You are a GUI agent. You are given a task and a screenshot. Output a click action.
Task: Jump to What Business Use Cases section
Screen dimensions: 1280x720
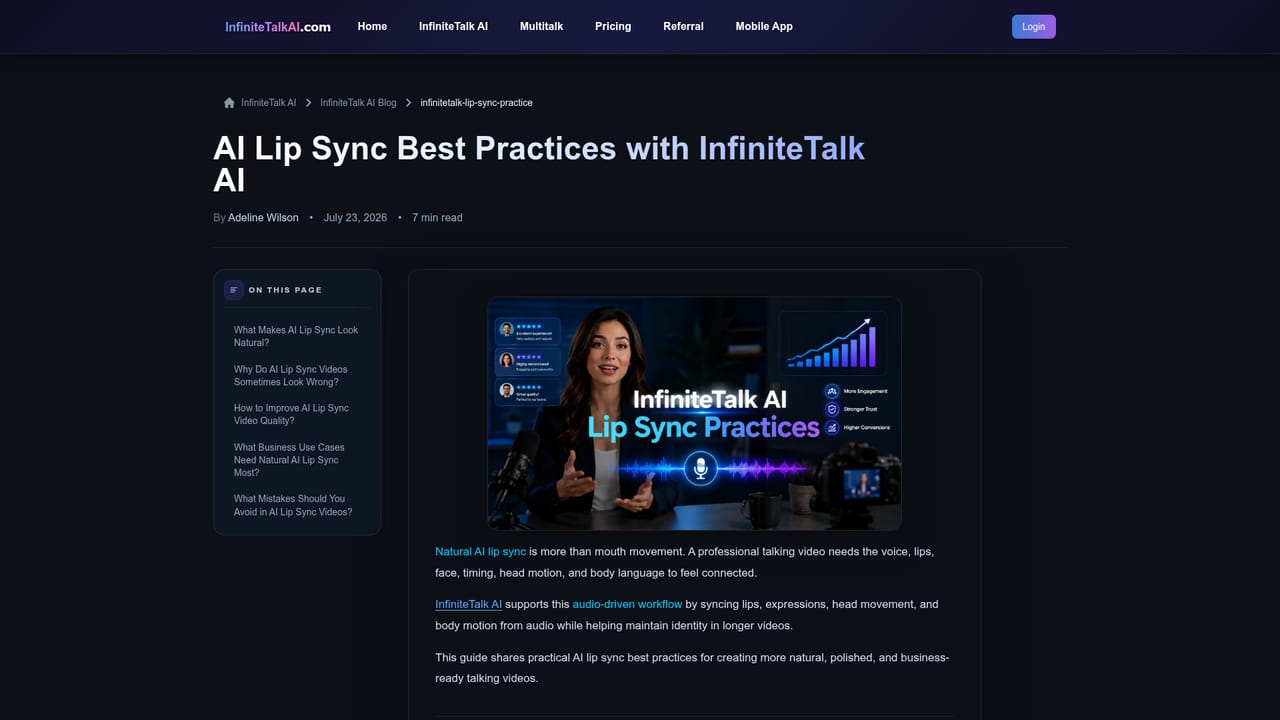(289, 460)
